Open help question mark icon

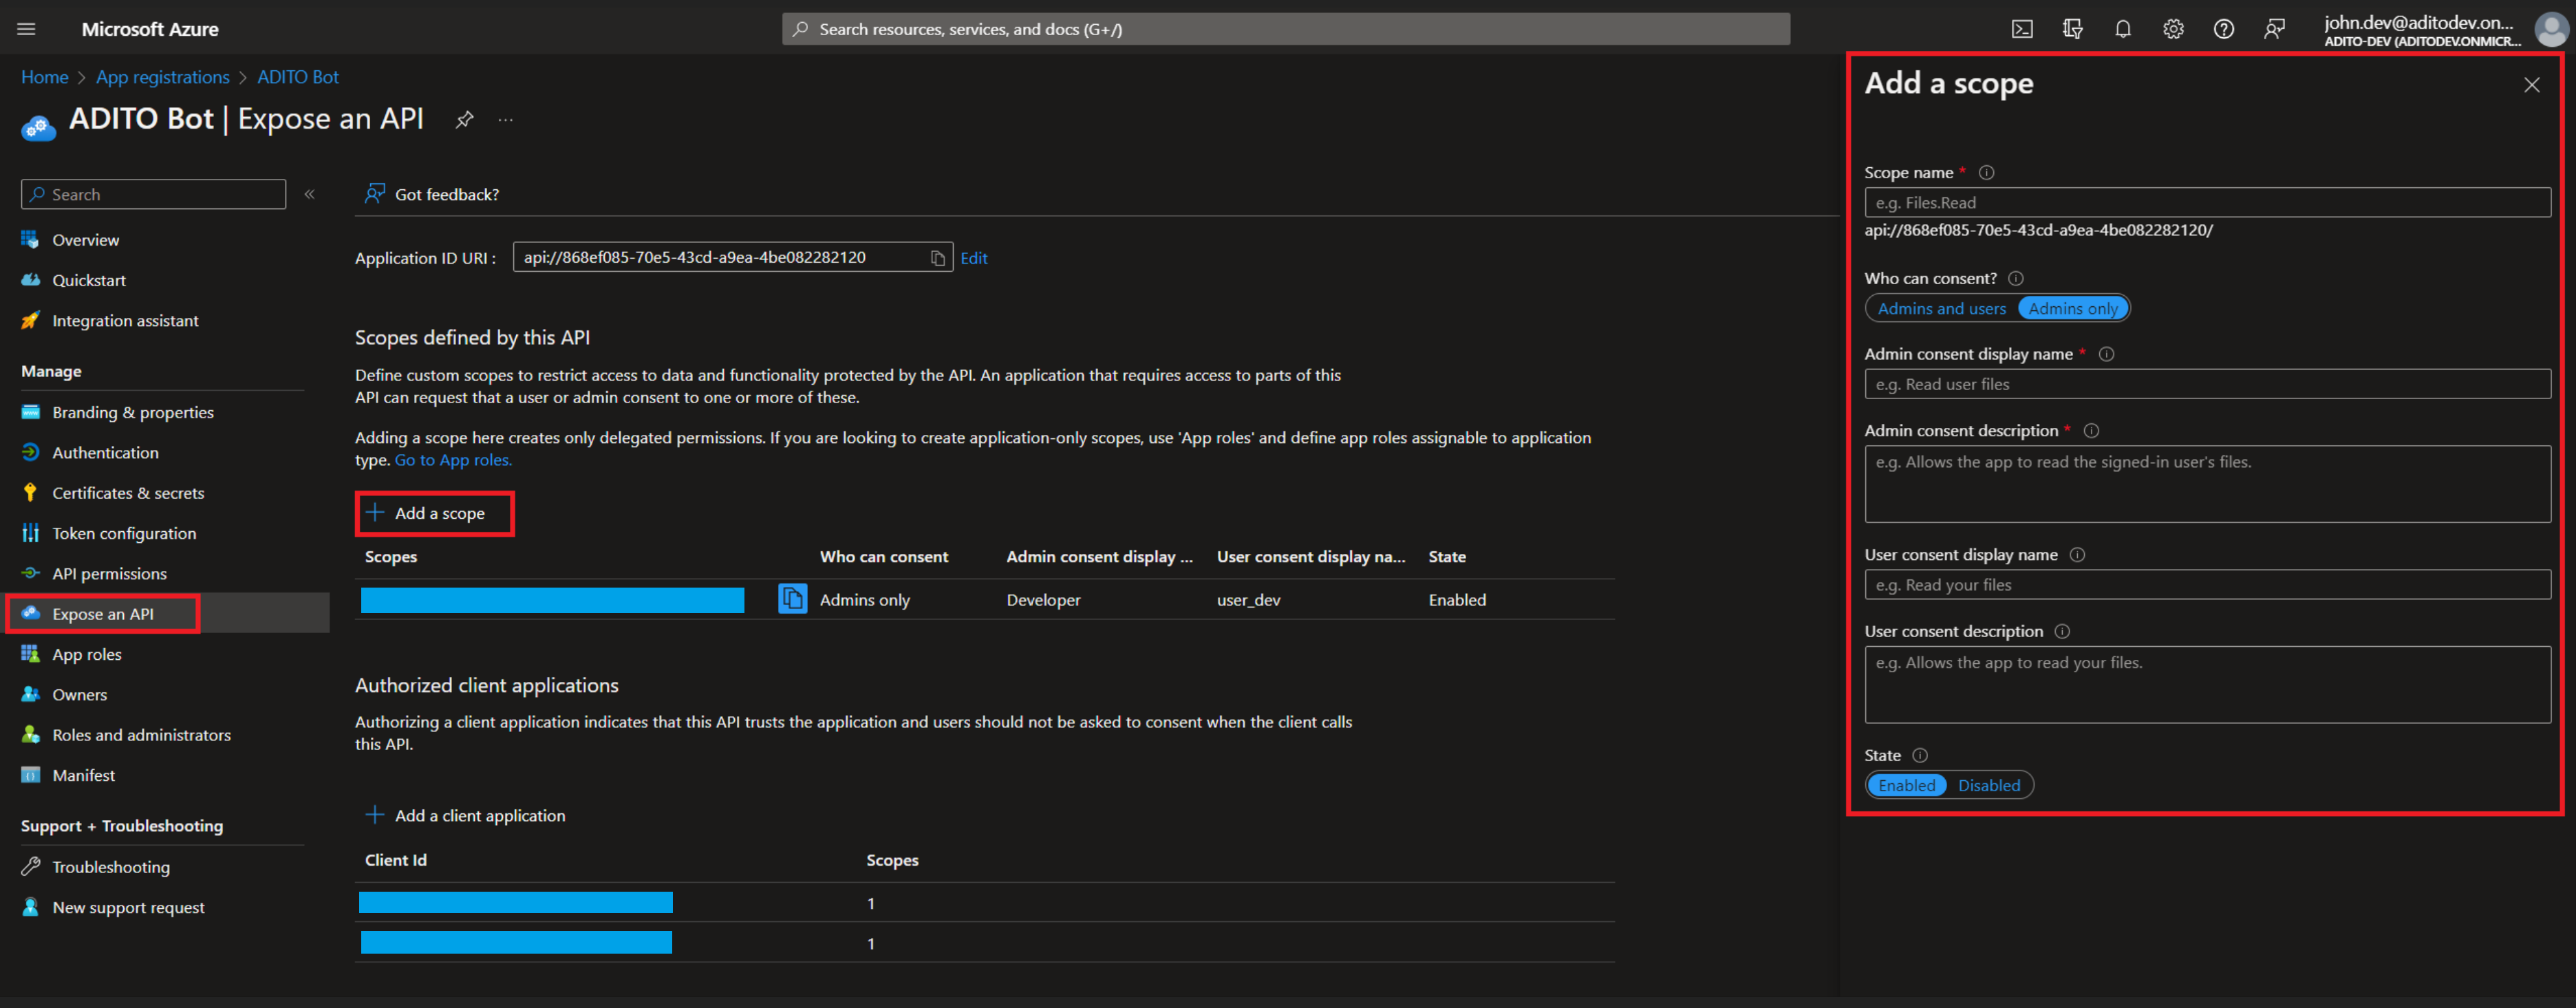click(x=2223, y=29)
